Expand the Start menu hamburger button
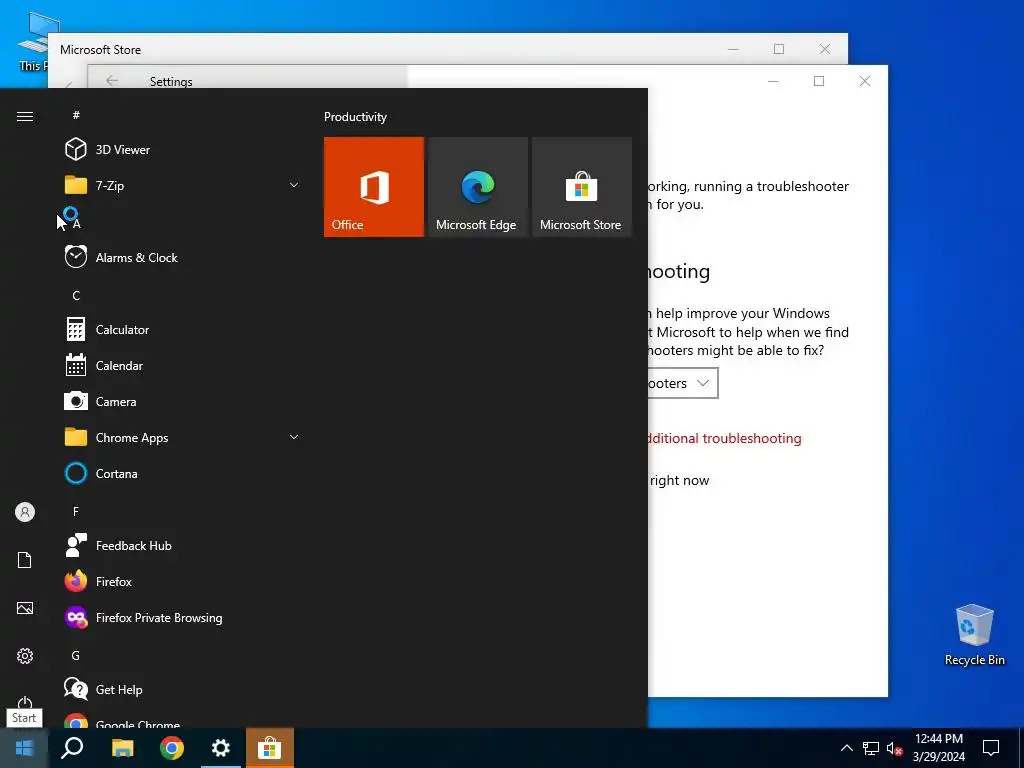 (25, 116)
